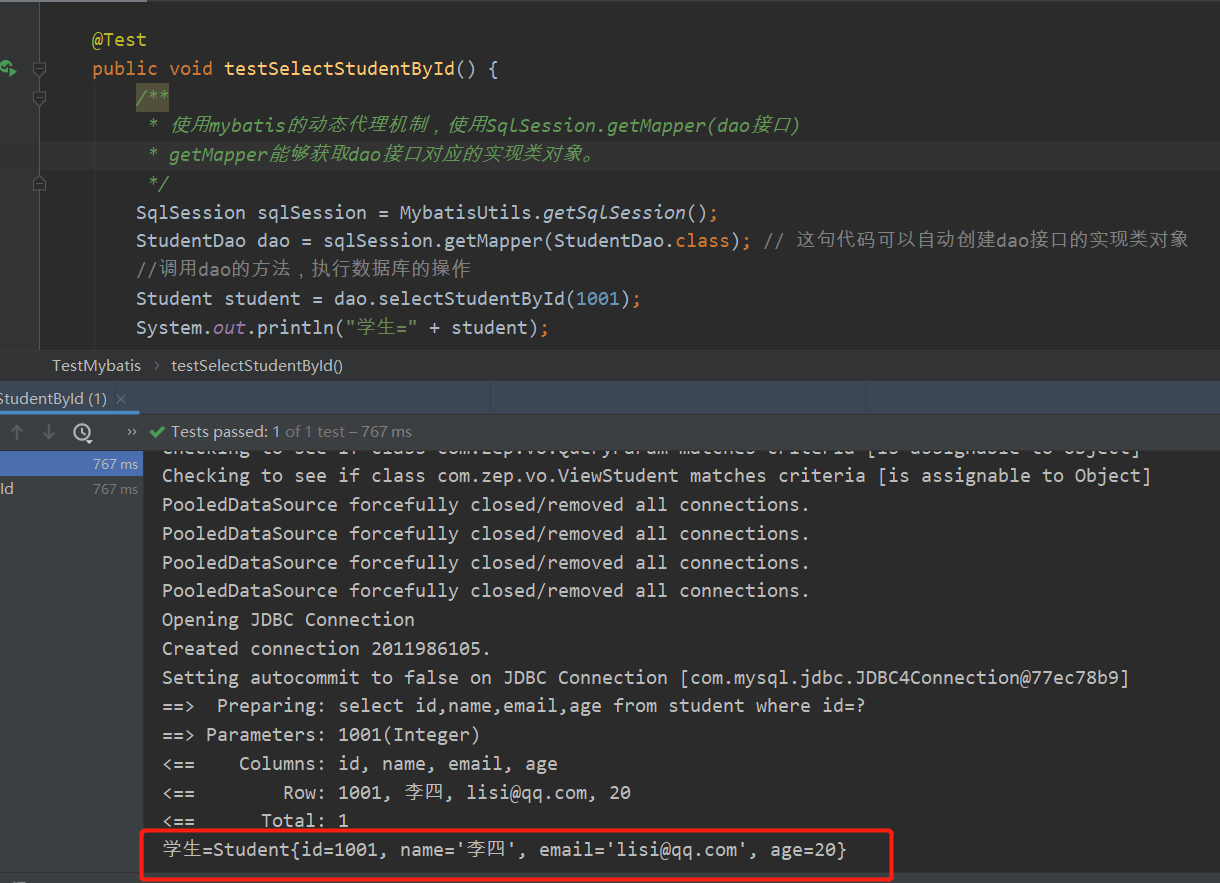Viewport: 1220px width, 883px height.
Task: Click the green tests passed checkmark
Action: 157,432
